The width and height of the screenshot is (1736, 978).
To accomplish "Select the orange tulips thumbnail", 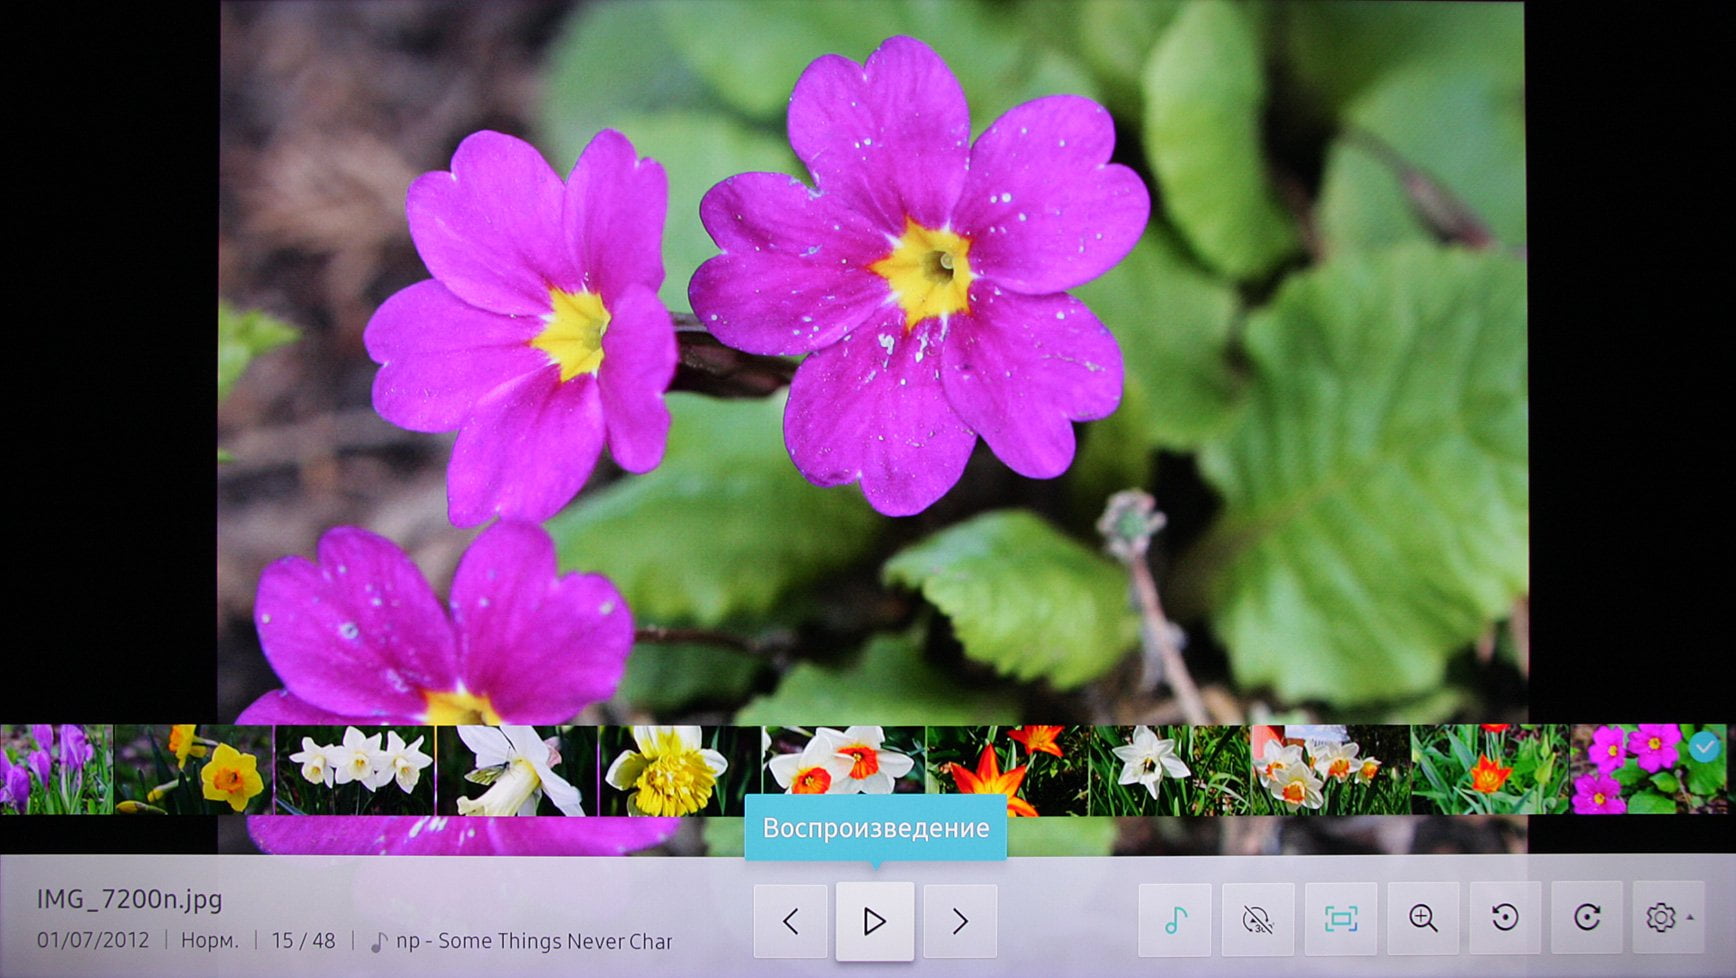I will coord(1006,769).
